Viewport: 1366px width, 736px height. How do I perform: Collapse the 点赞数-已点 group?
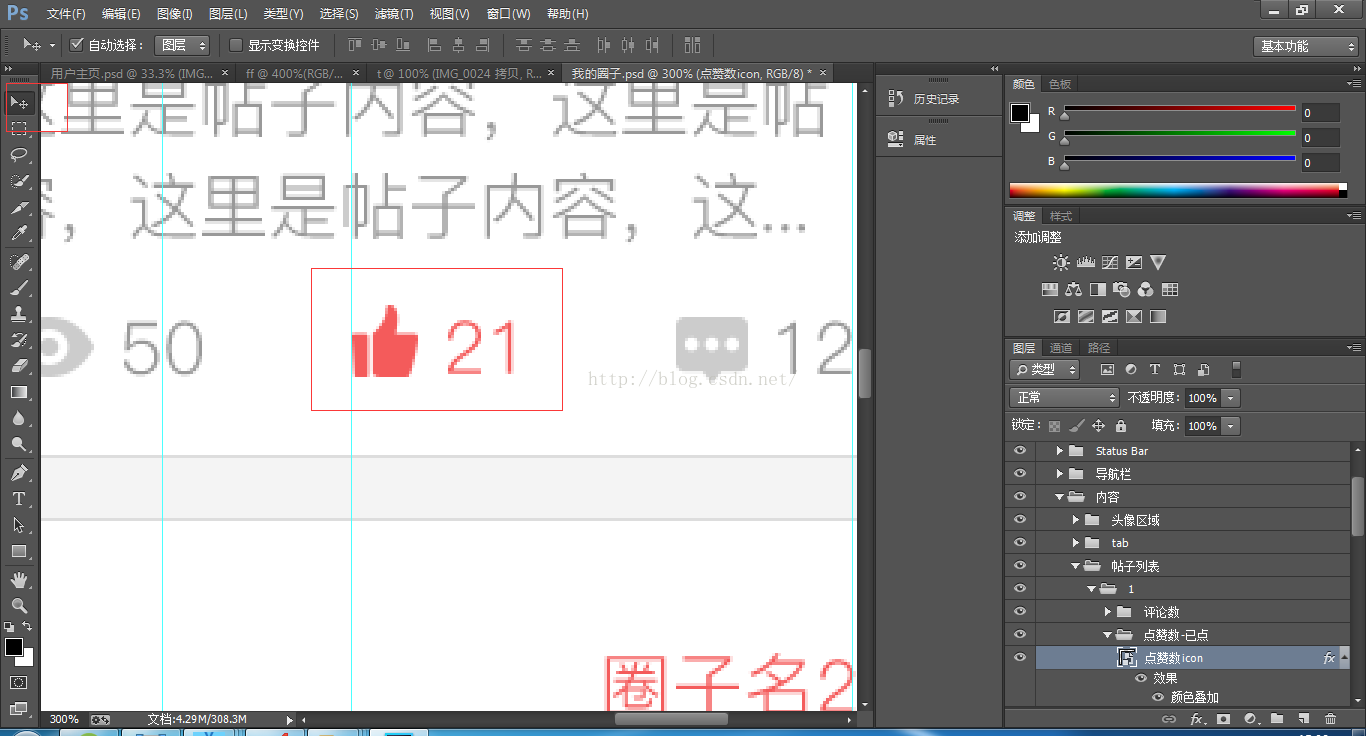[1107, 635]
